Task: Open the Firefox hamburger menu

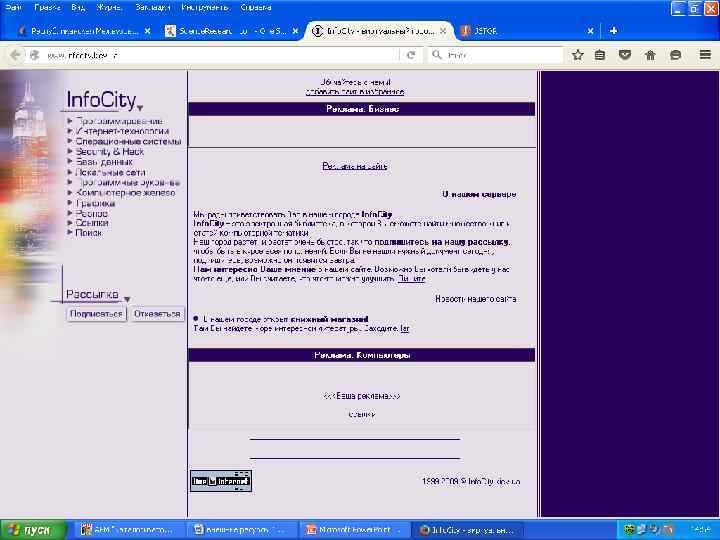Action: point(705,55)
